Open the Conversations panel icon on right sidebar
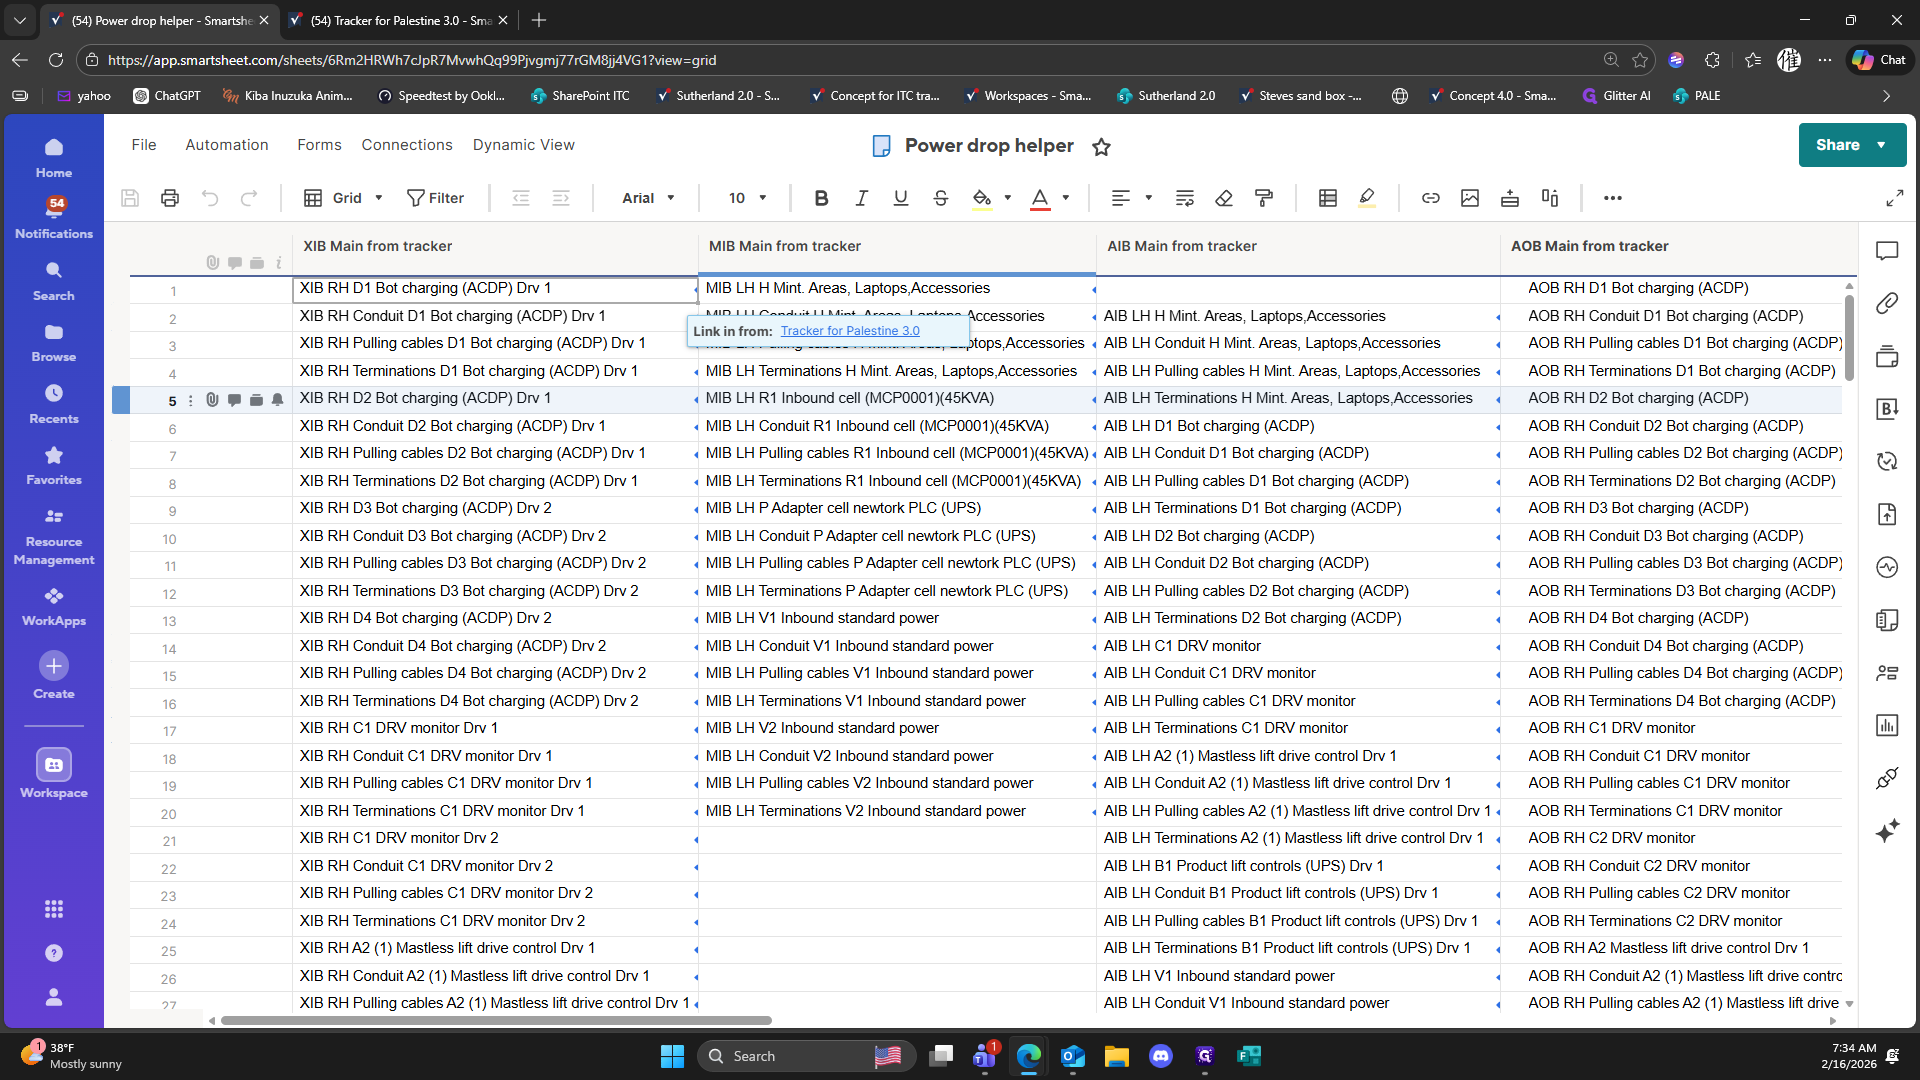 tap(1887, 251)
